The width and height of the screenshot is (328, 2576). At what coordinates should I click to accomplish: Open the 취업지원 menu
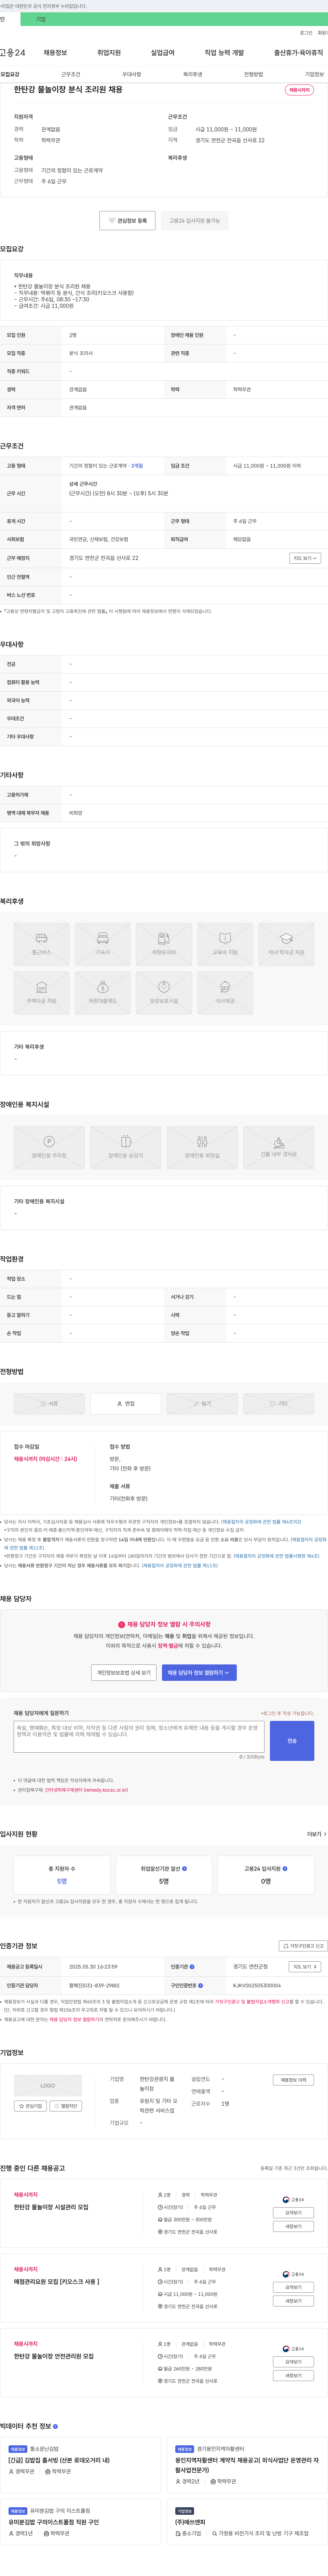109,53
